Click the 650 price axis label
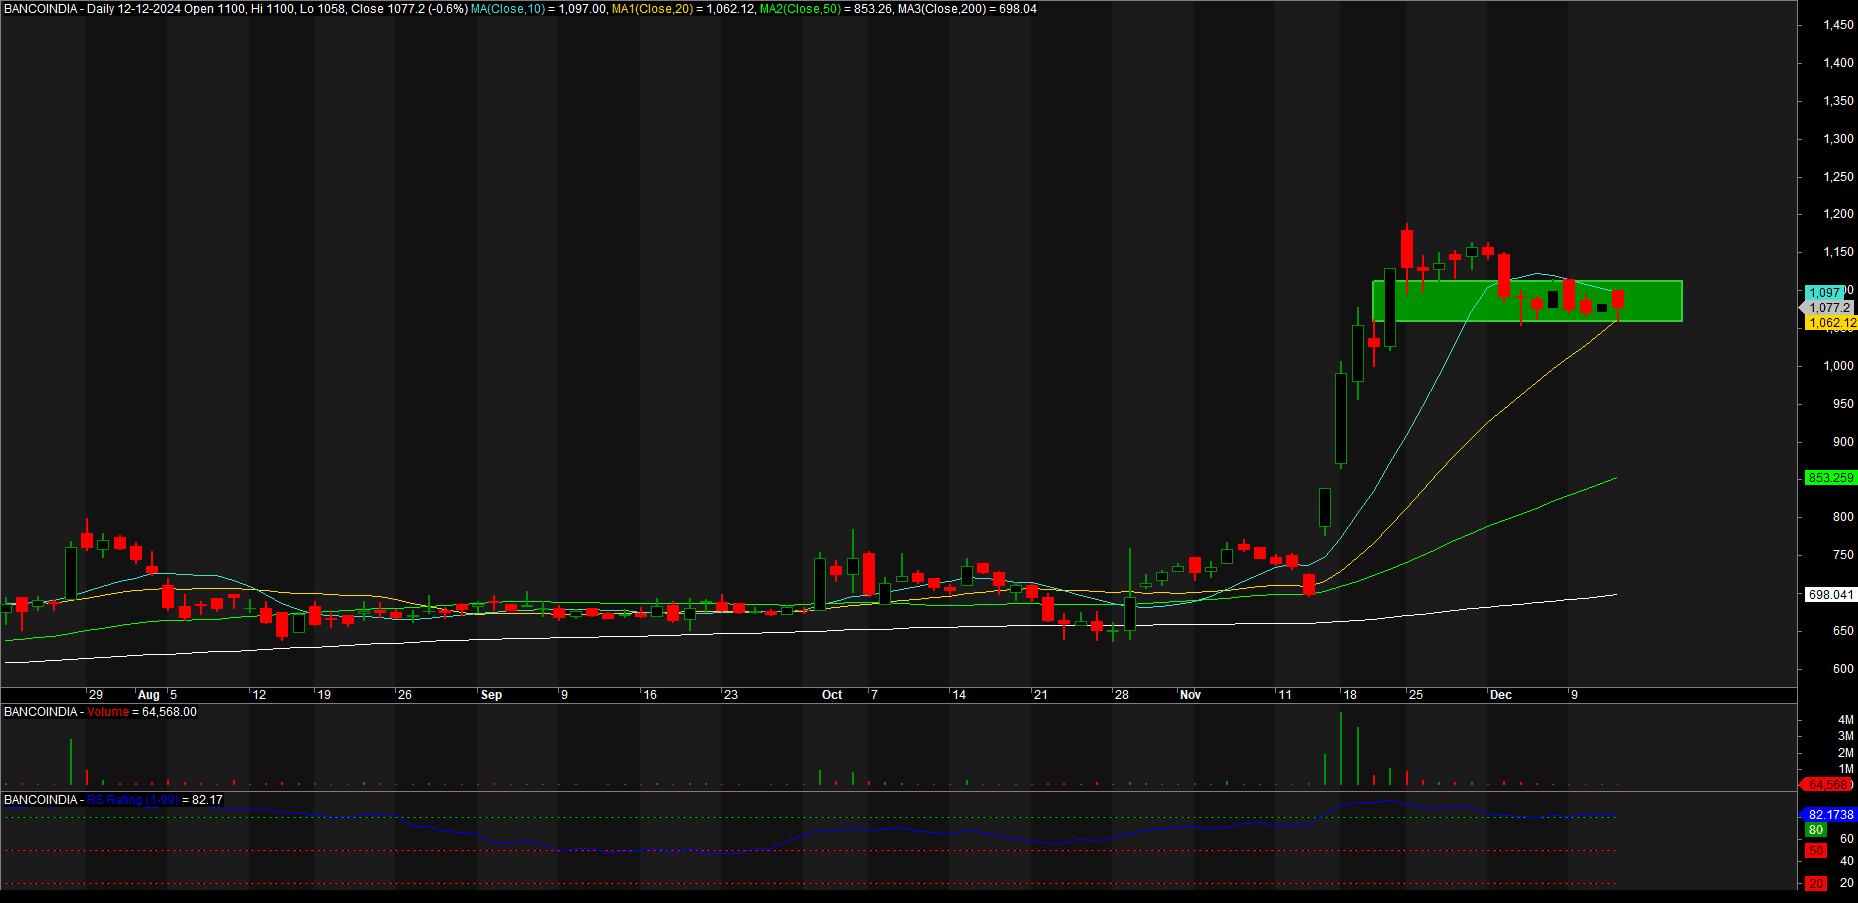This screenshot has width=1858, height=903. click(x=1842, y=631)
